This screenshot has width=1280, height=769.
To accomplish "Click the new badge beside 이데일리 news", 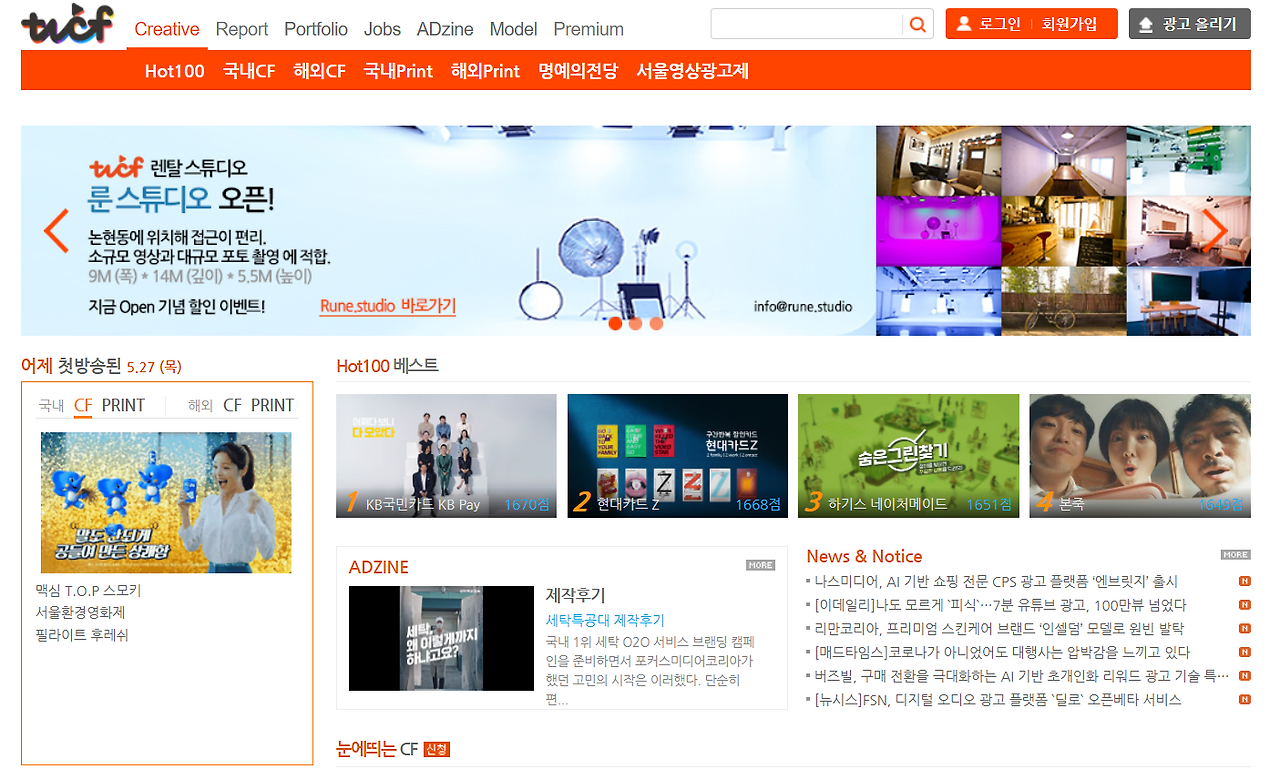I will click(x=1245, y=605).
